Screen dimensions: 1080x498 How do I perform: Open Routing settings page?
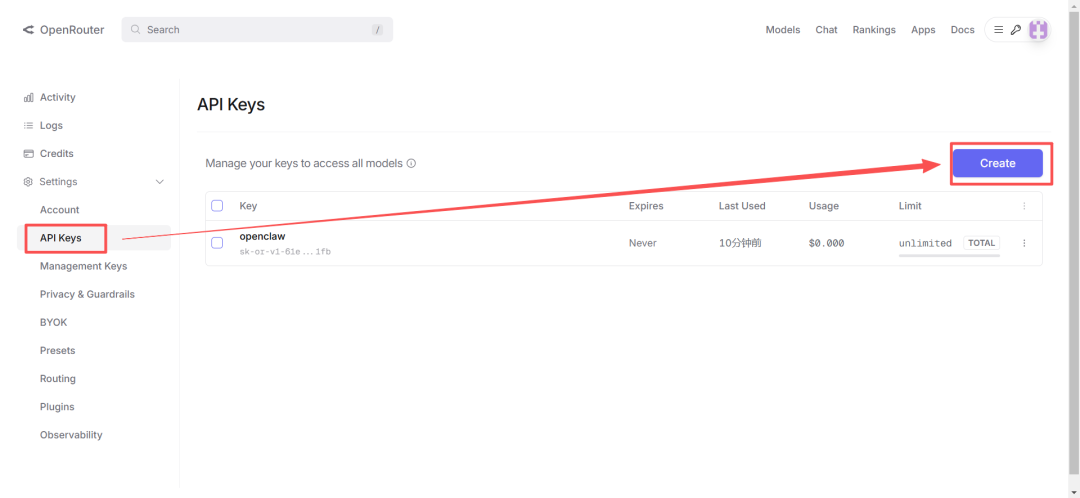tap(58, 379)
